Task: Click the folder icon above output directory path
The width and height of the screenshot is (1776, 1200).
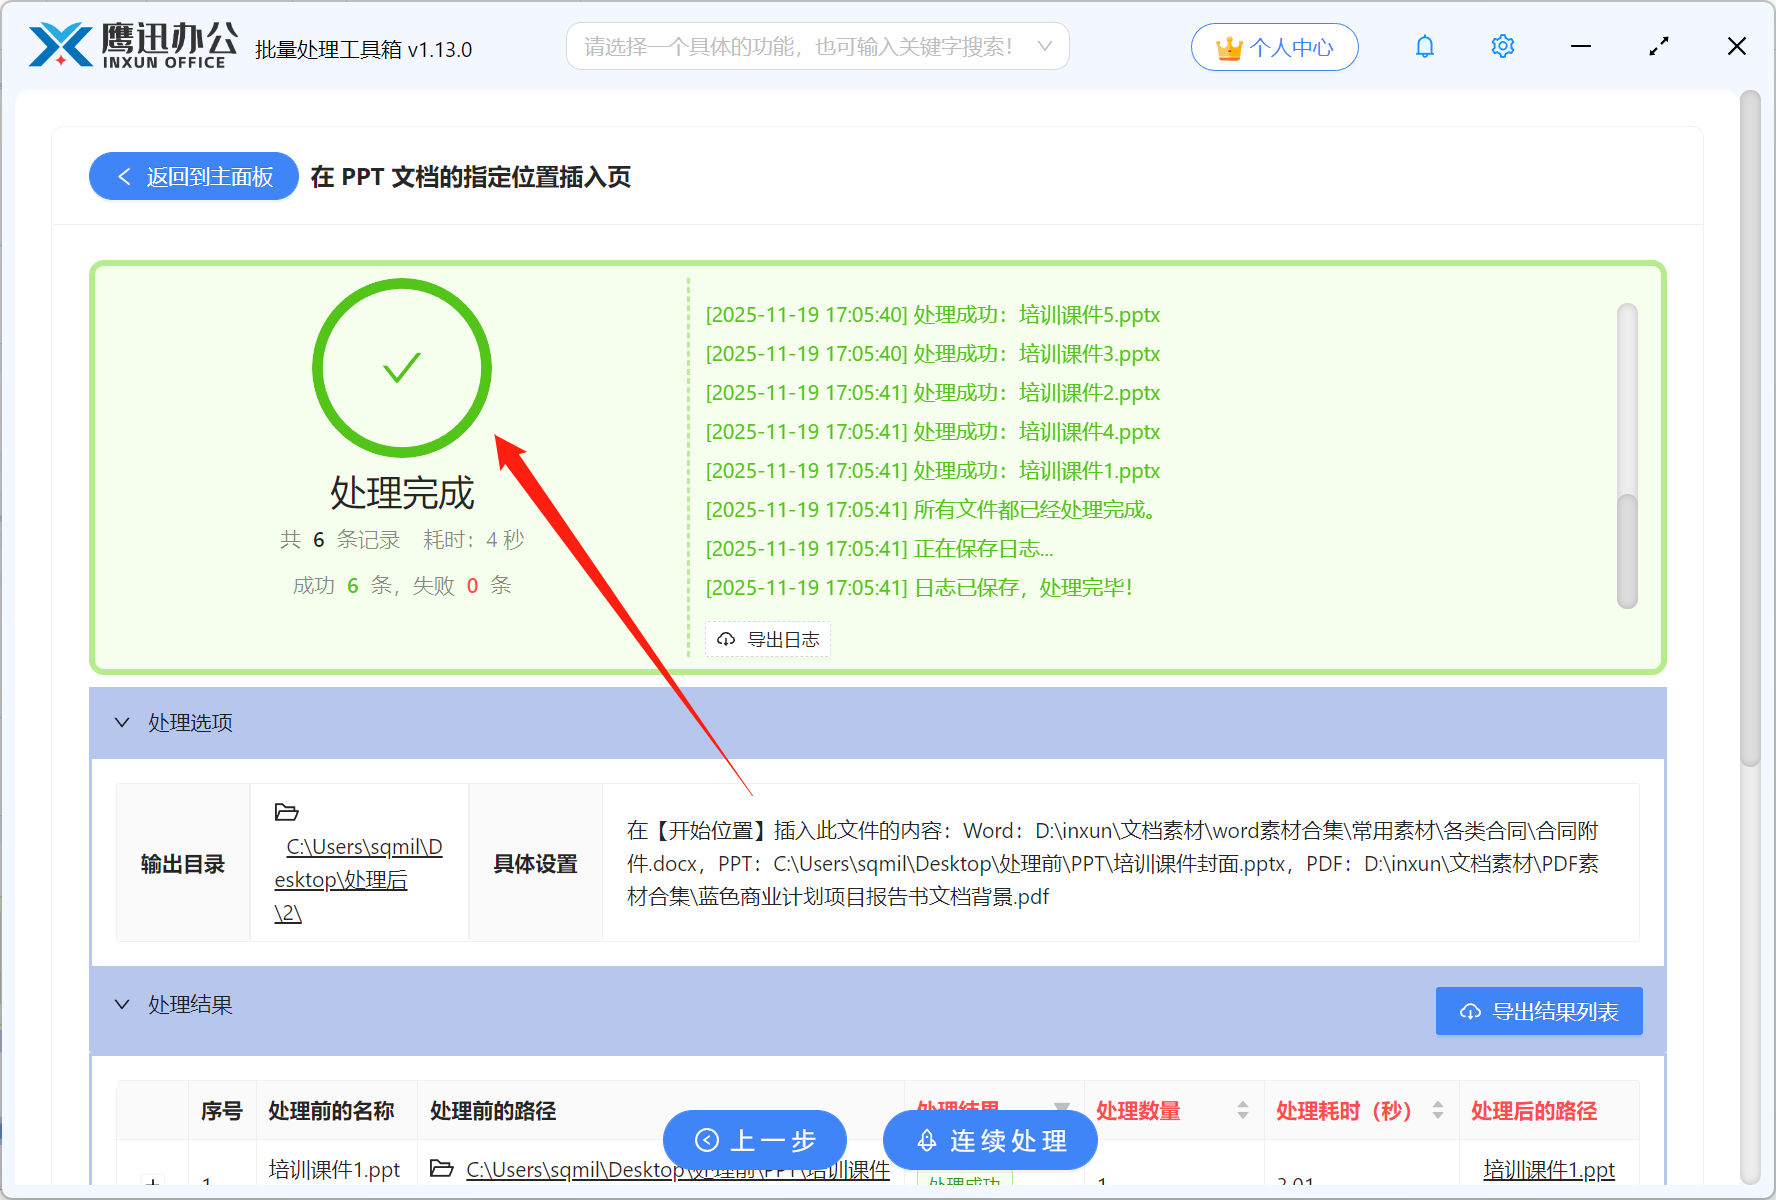Action: [288, 811]
